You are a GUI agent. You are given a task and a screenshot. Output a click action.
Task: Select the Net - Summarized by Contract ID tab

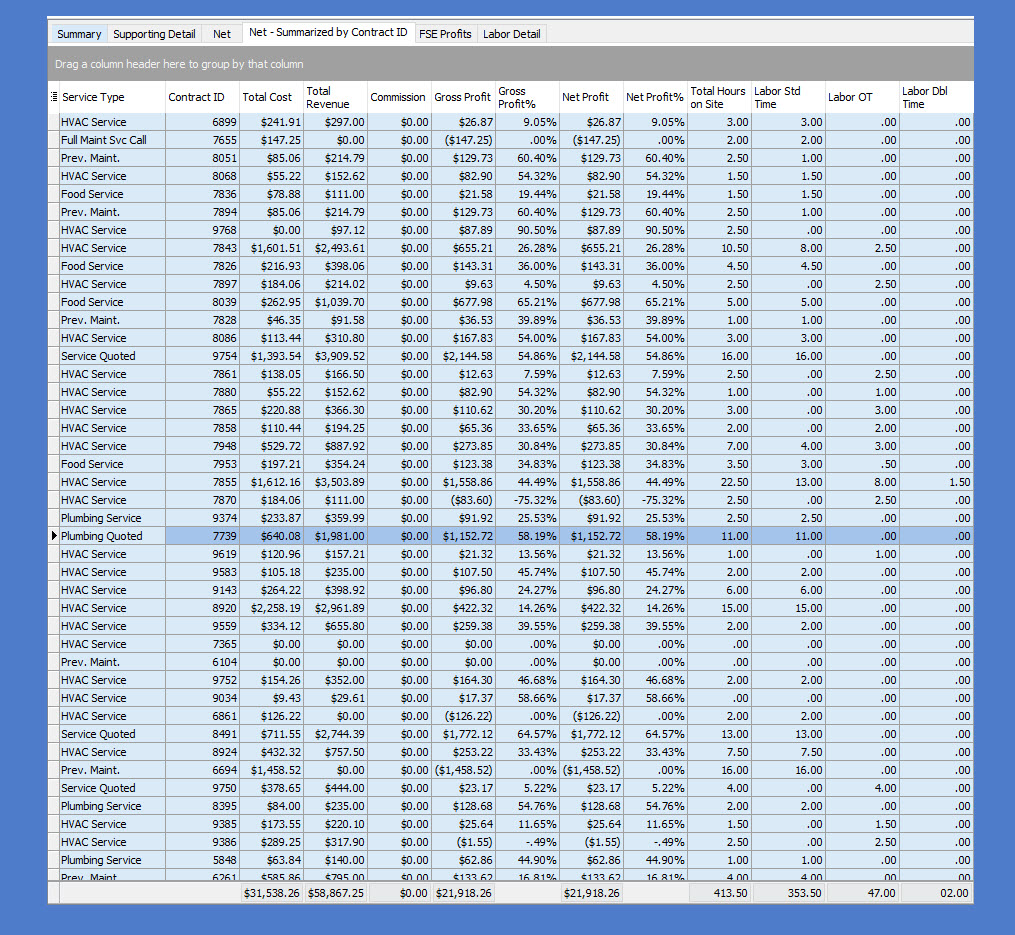coord(328,32)
